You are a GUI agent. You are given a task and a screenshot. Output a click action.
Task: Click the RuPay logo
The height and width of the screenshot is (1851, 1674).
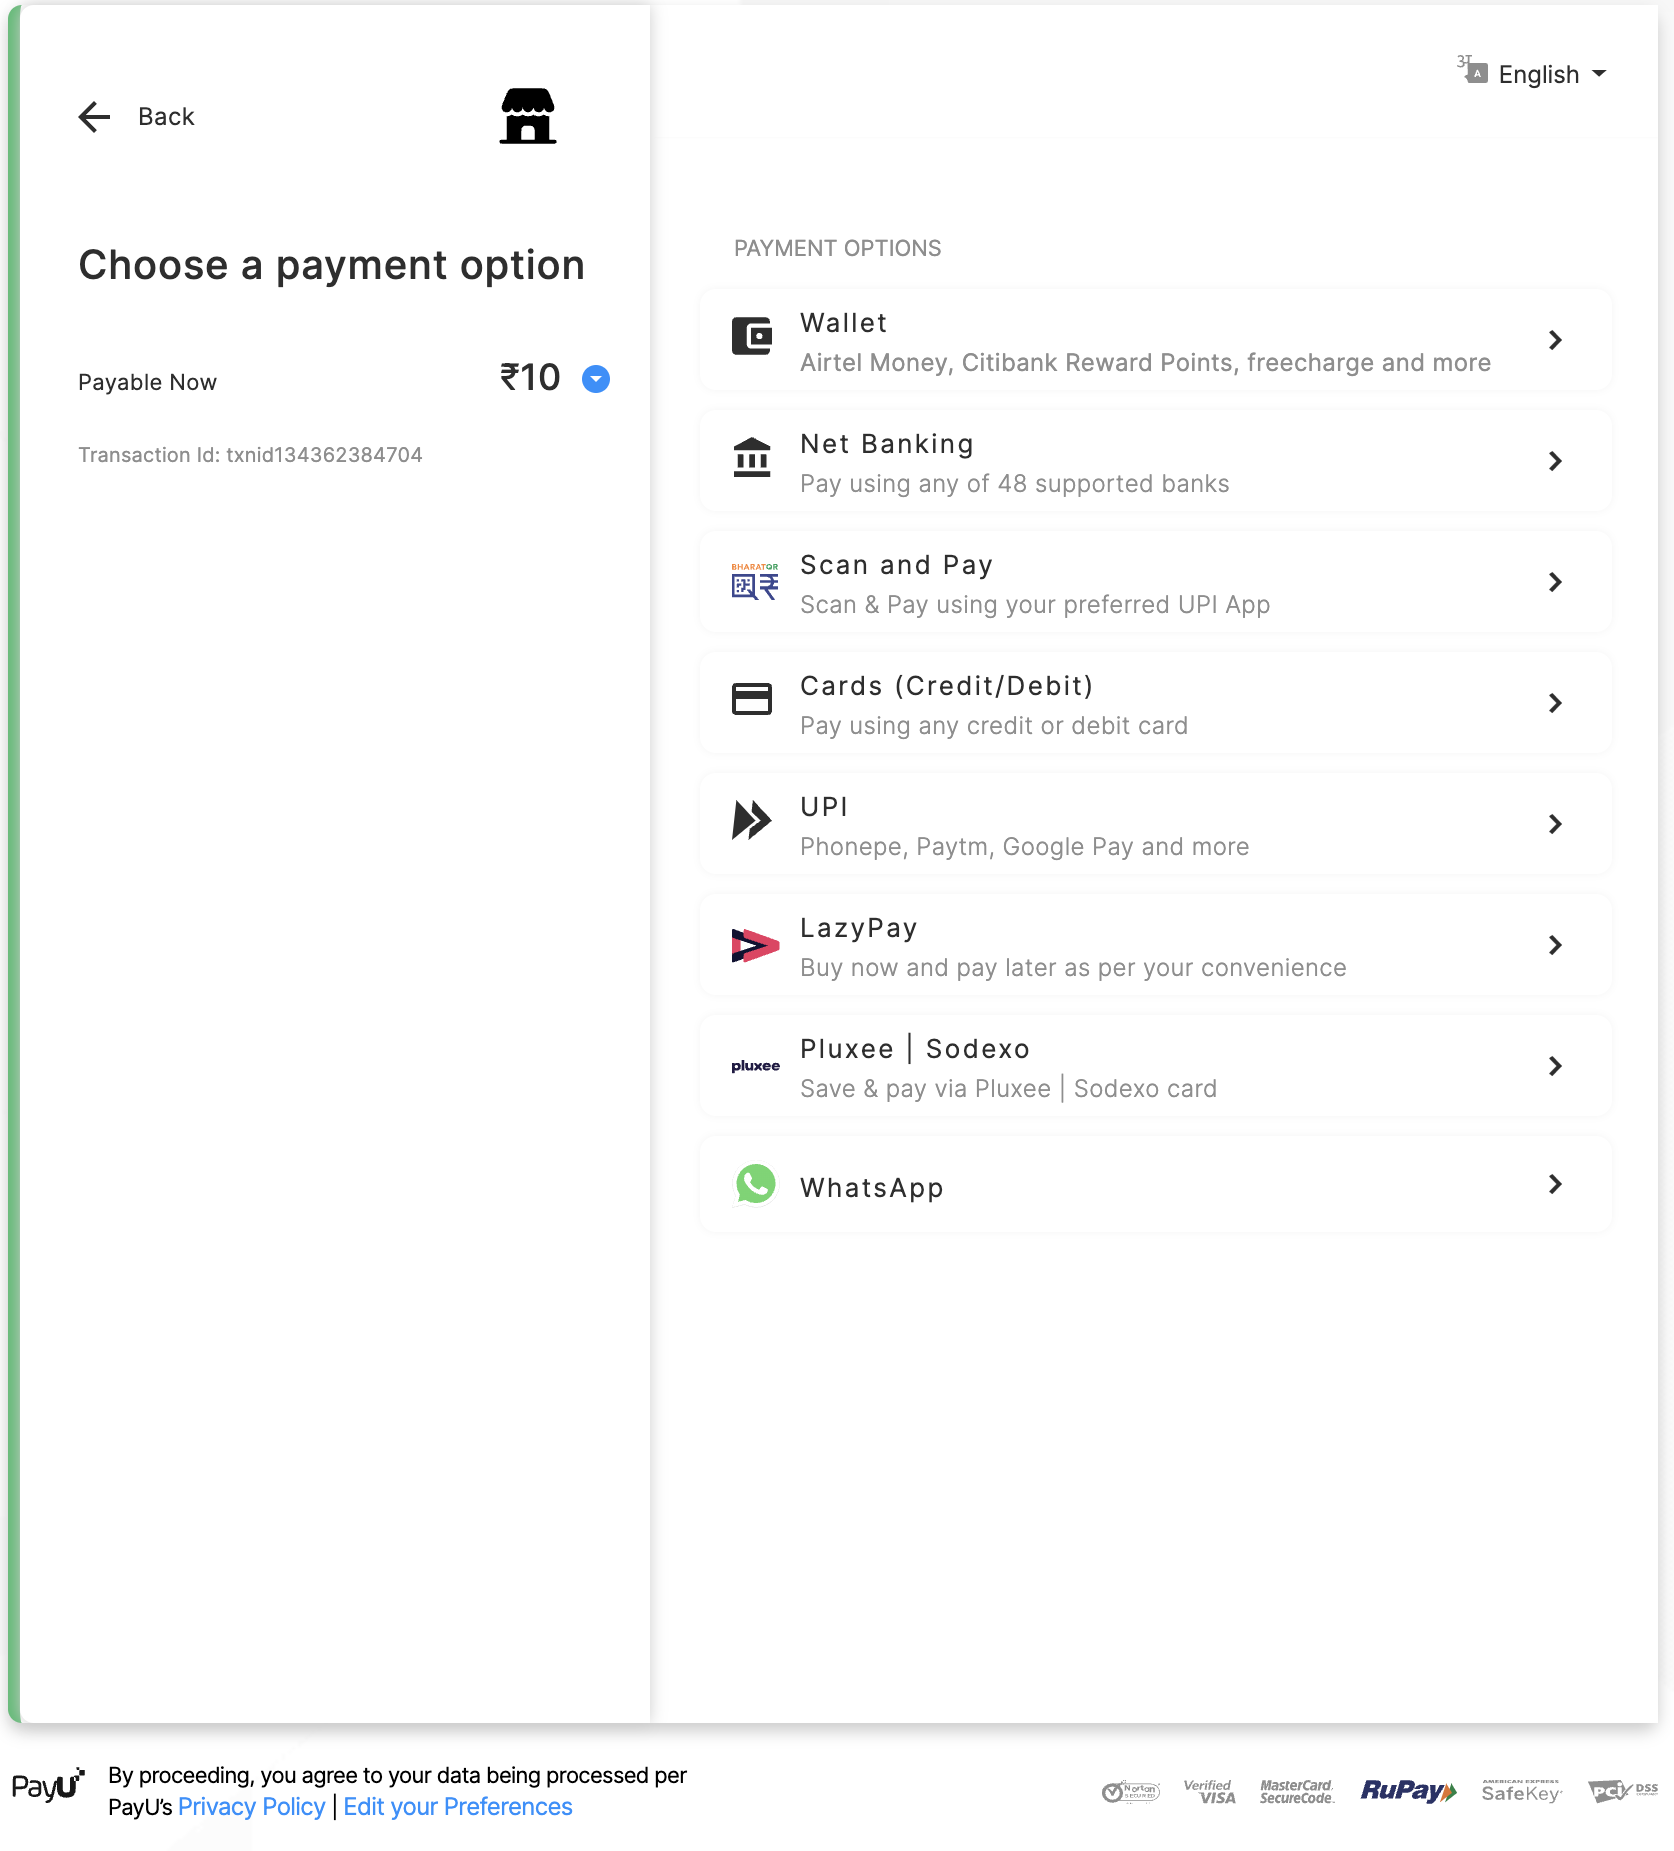(x=1408, y=1791)
